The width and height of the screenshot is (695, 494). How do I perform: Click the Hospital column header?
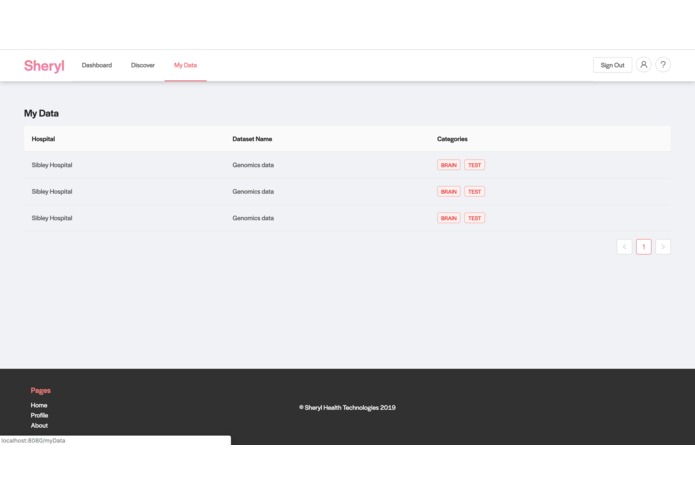tap(43, 139)
